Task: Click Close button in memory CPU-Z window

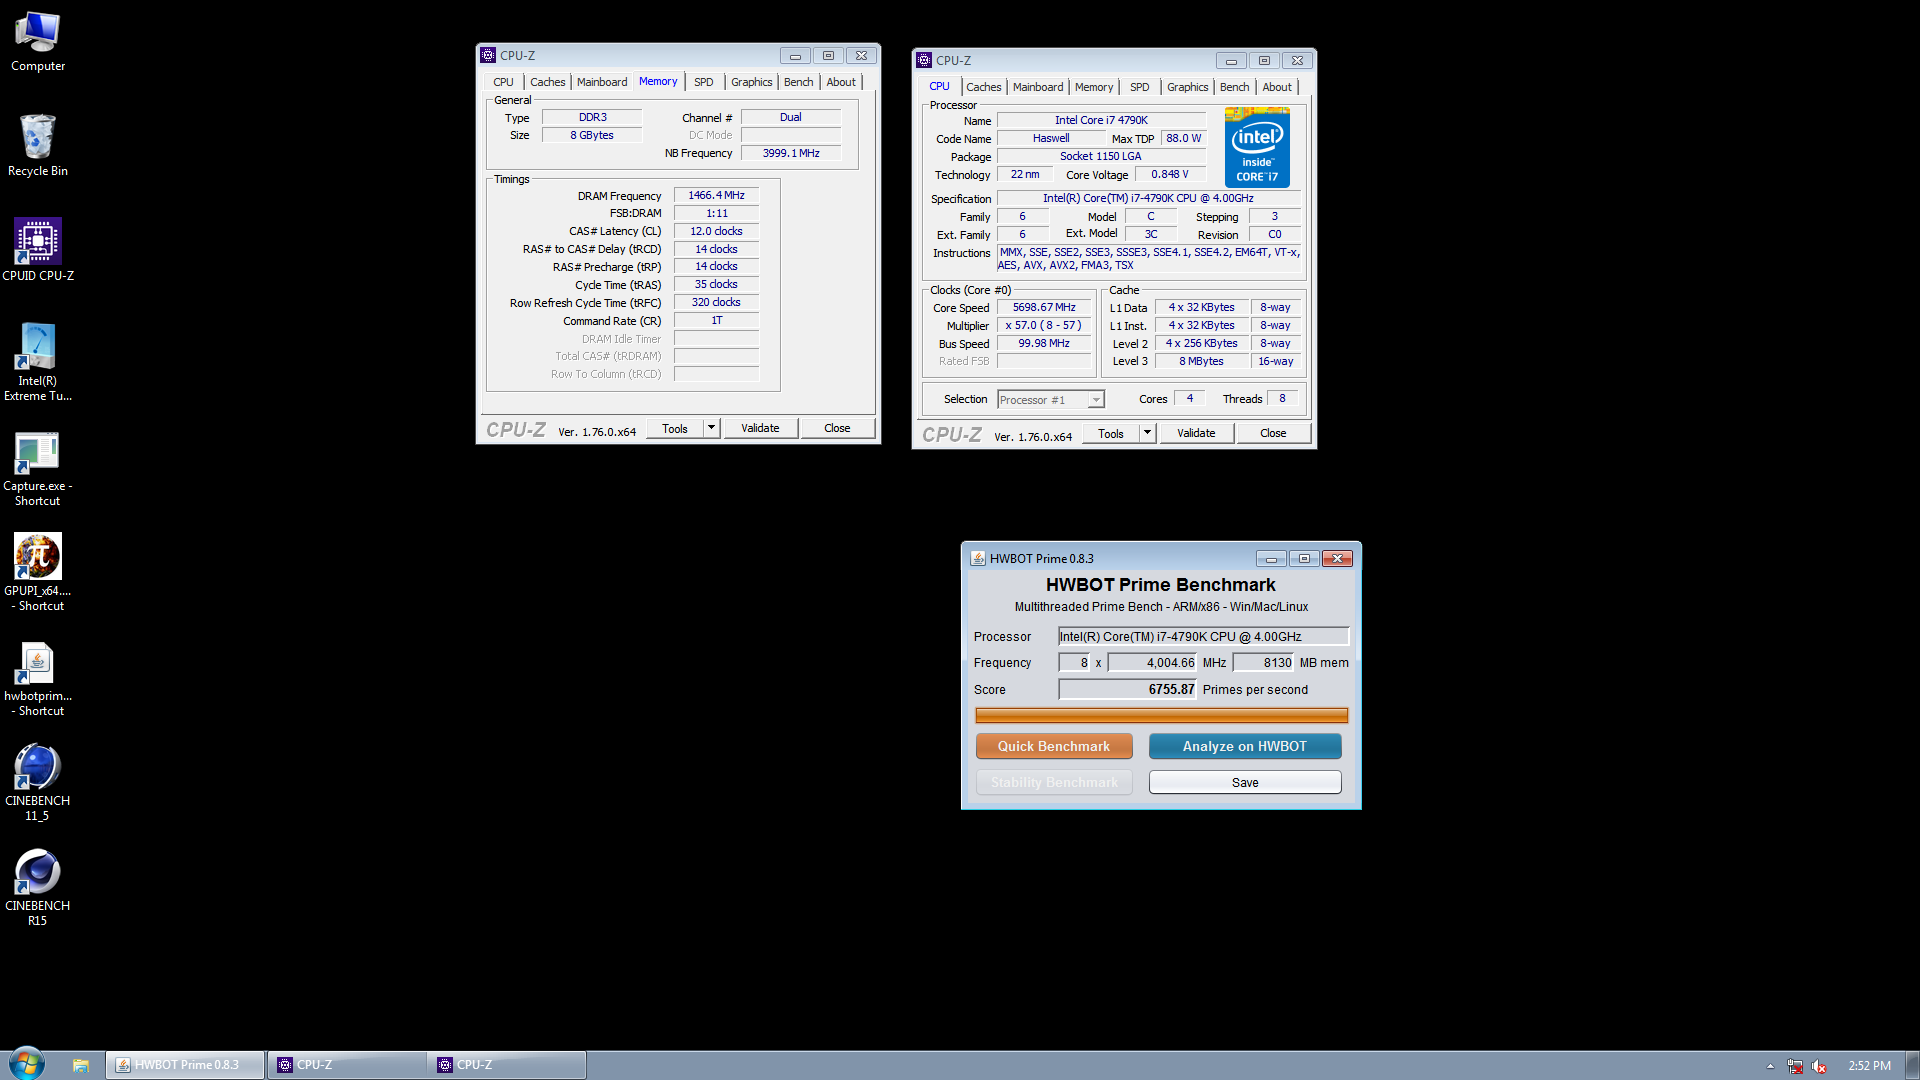Action: click(x=837, y=428)
